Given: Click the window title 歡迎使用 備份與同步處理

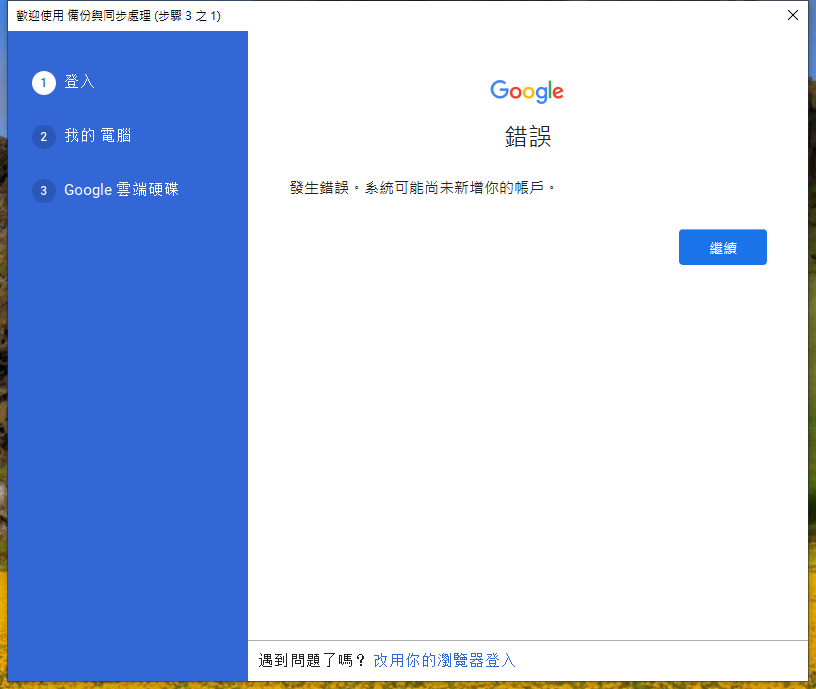Looking at the screenshot, I should pos(119,16).
